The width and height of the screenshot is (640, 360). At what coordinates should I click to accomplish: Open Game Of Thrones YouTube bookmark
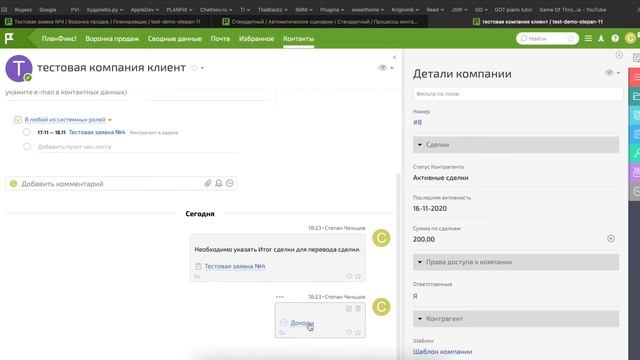(x=572, y=9)
